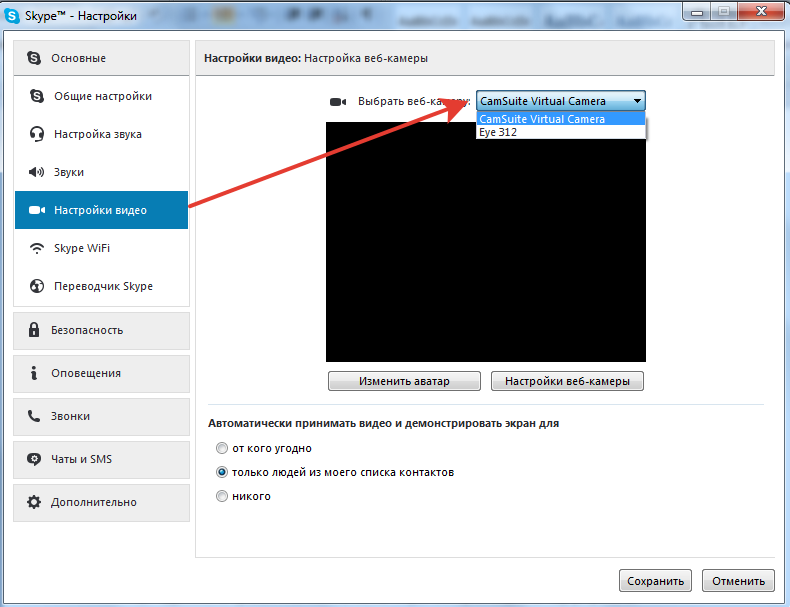Choose the 'никого' radio option

222,496
